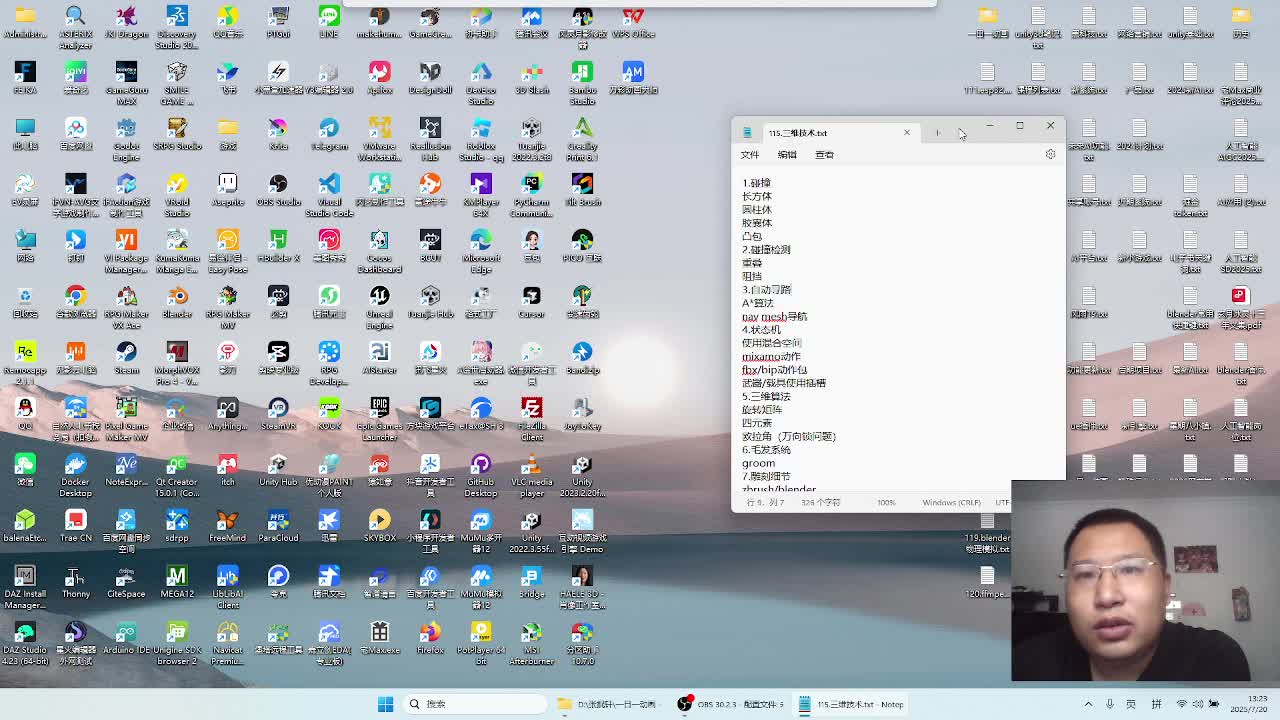Open the itch desktop icon
The image size is (1280, 720).
coord(228,470)
